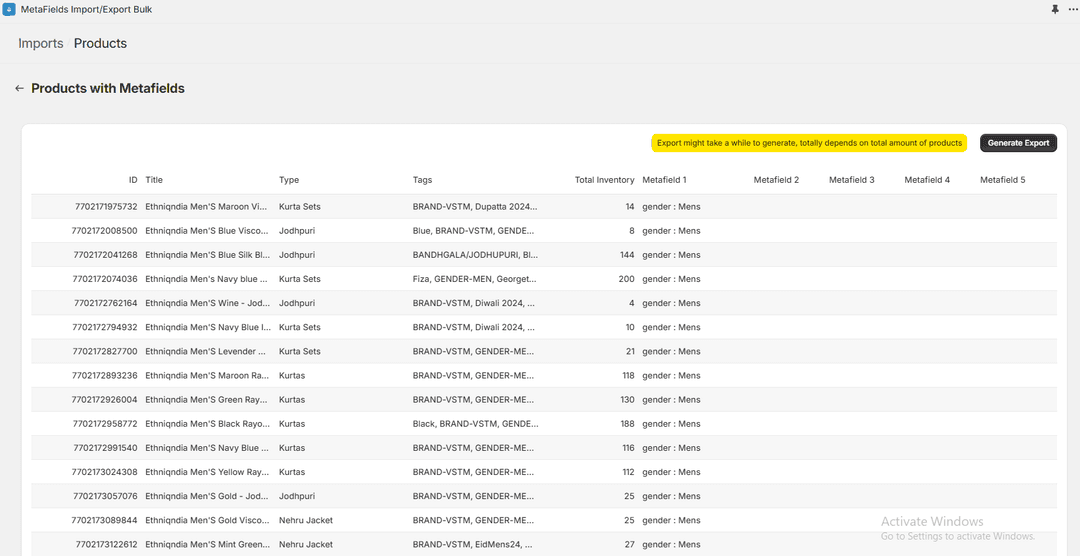Switch to the Imports tab
The image size is (1080, 556).
[41, 43]
